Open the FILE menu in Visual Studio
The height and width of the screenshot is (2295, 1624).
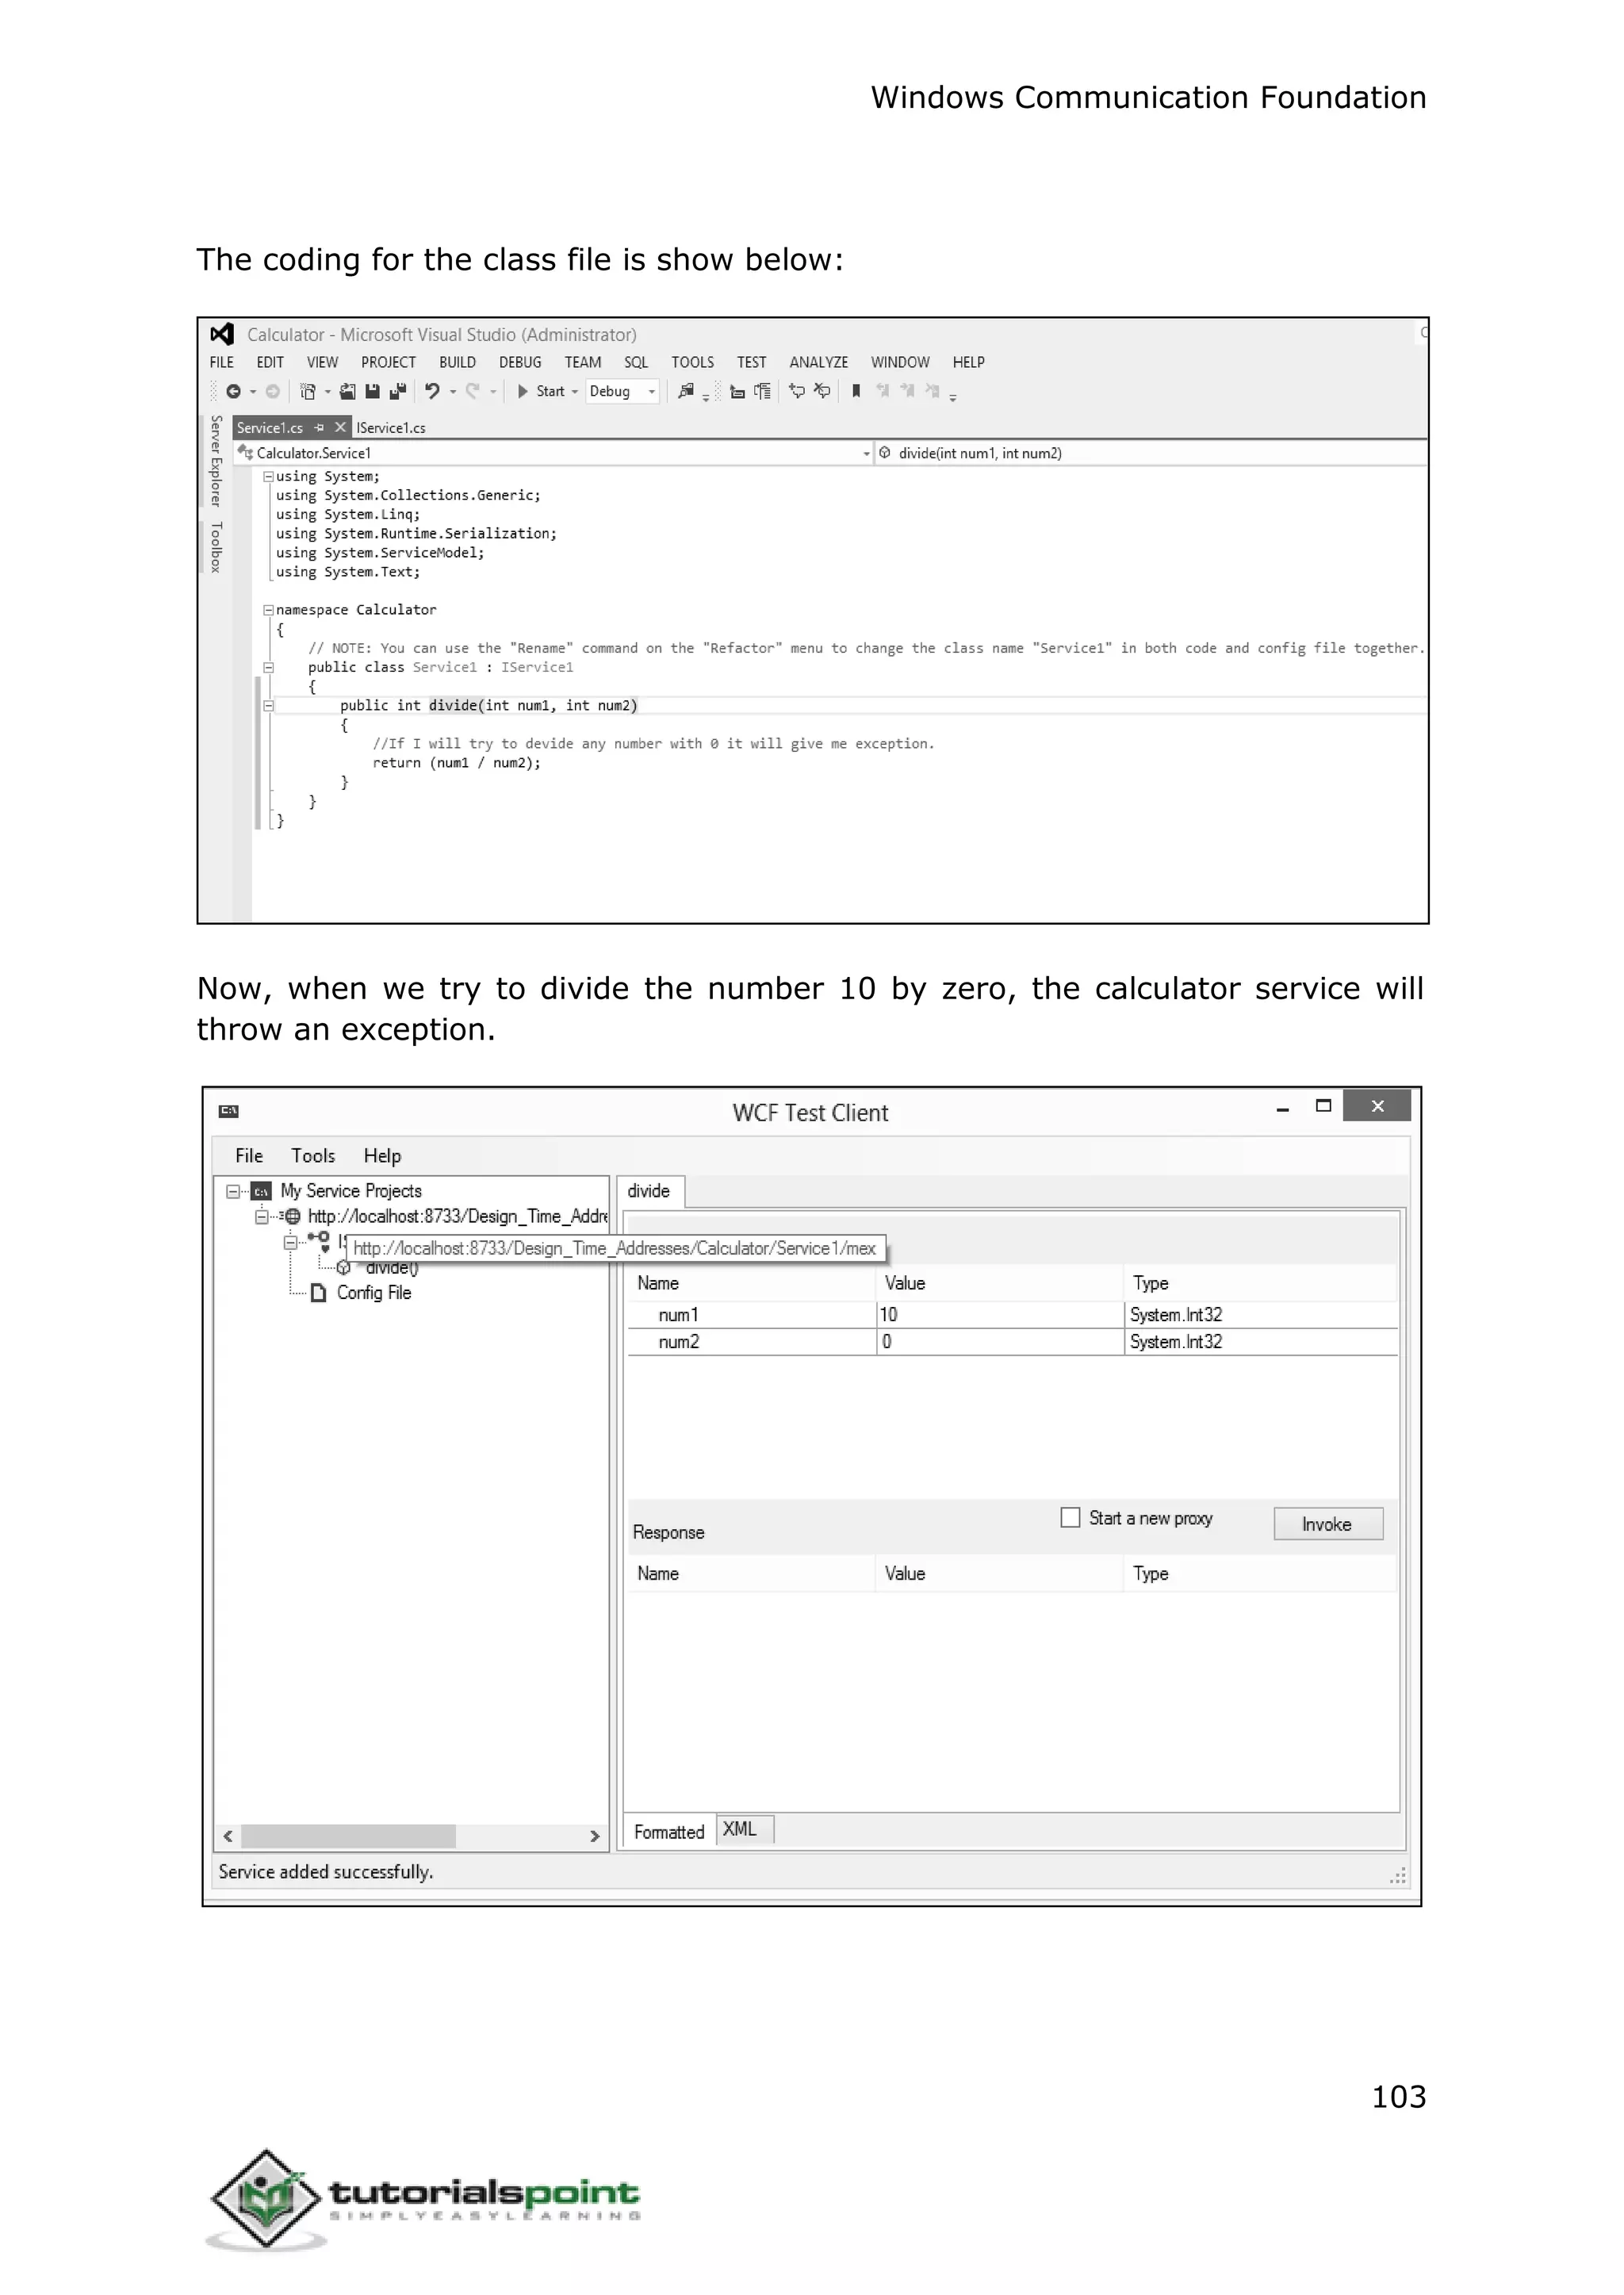(x=222, y=362)
